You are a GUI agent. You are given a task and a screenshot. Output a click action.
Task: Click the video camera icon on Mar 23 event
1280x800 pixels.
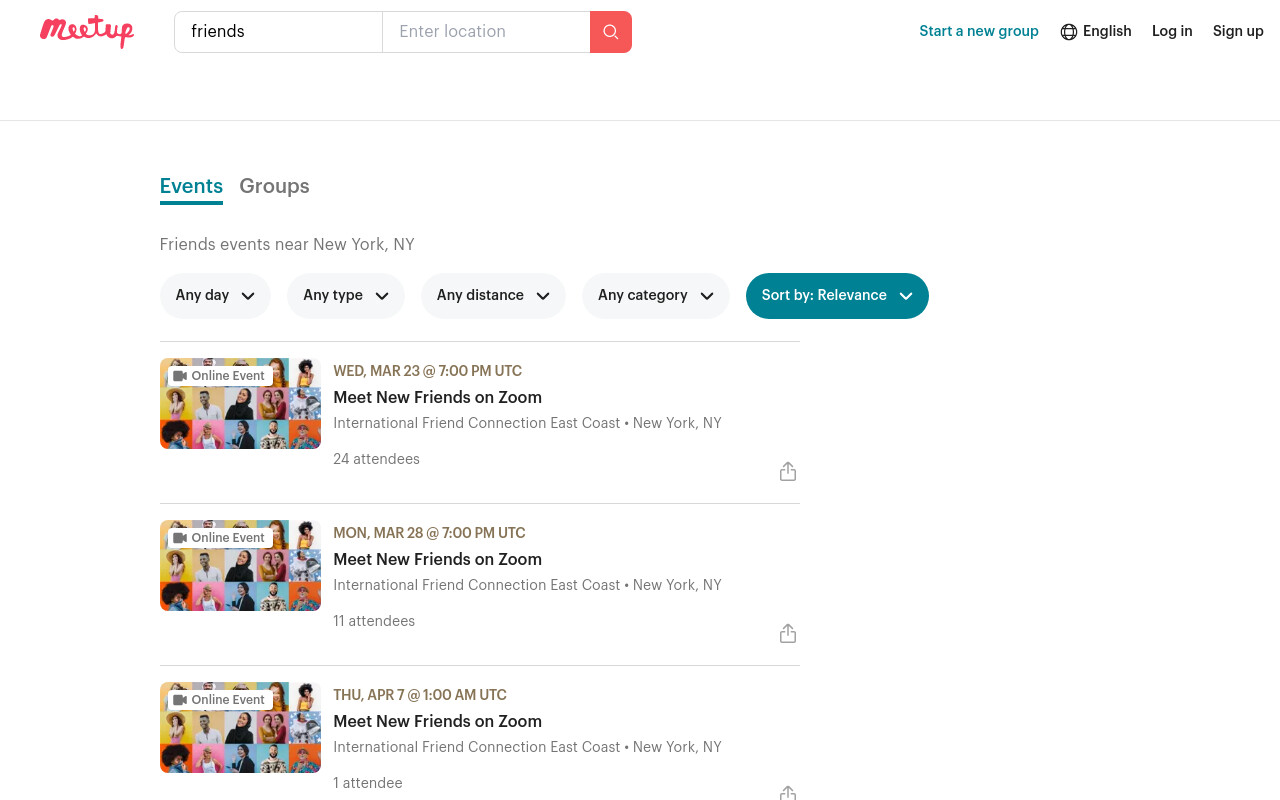[180, 376]
